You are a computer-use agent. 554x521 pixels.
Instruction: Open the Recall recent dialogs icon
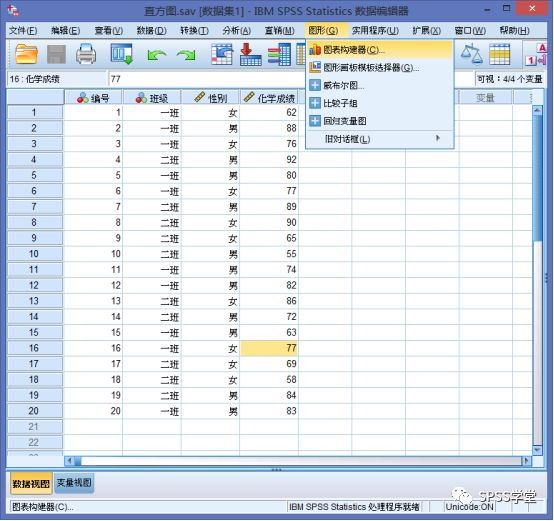122,54
